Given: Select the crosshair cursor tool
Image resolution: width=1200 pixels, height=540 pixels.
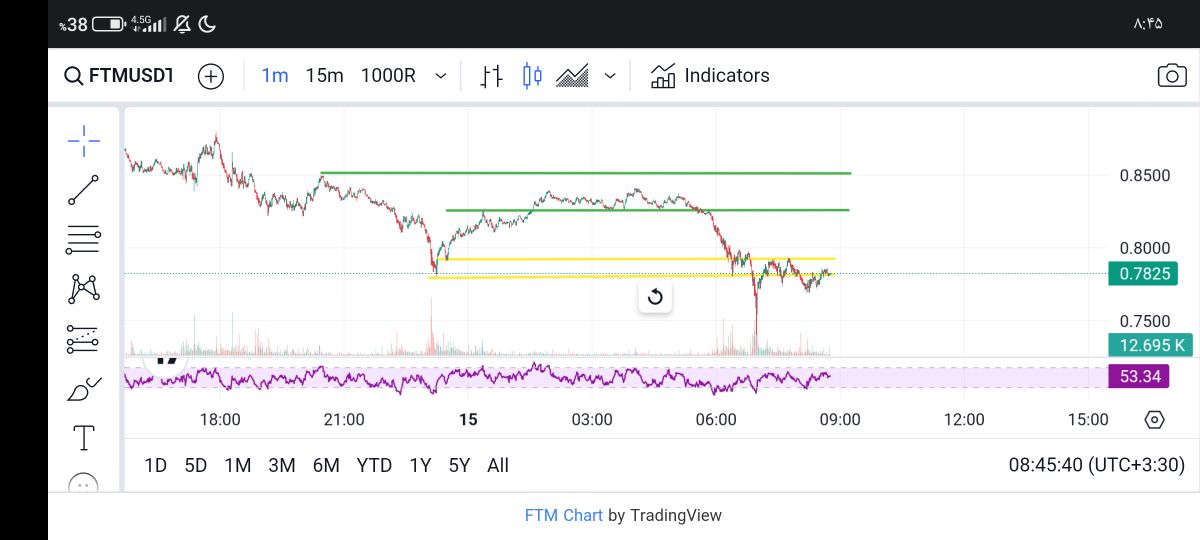Looking at the screenshot, I should (x=84, y=141).
